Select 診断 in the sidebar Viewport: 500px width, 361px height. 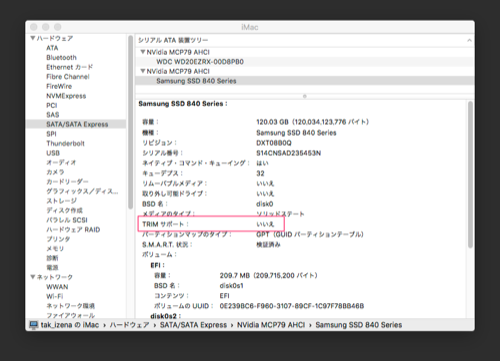pos(52,258)
